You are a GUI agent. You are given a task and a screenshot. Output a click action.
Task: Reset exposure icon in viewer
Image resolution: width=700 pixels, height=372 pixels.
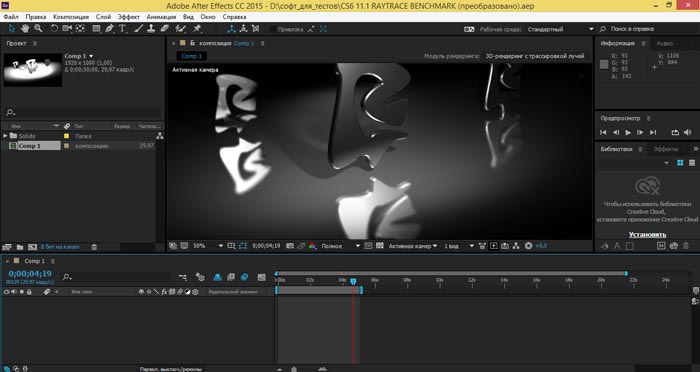click(528, 246)
